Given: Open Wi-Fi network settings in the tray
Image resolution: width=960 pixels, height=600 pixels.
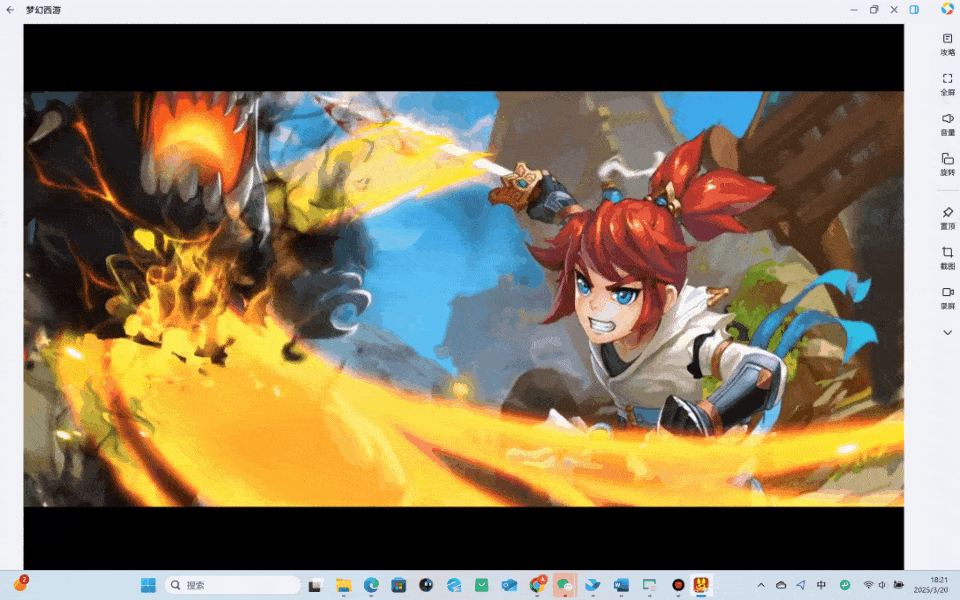Looking at the screenshot, I should pos(868,585).
